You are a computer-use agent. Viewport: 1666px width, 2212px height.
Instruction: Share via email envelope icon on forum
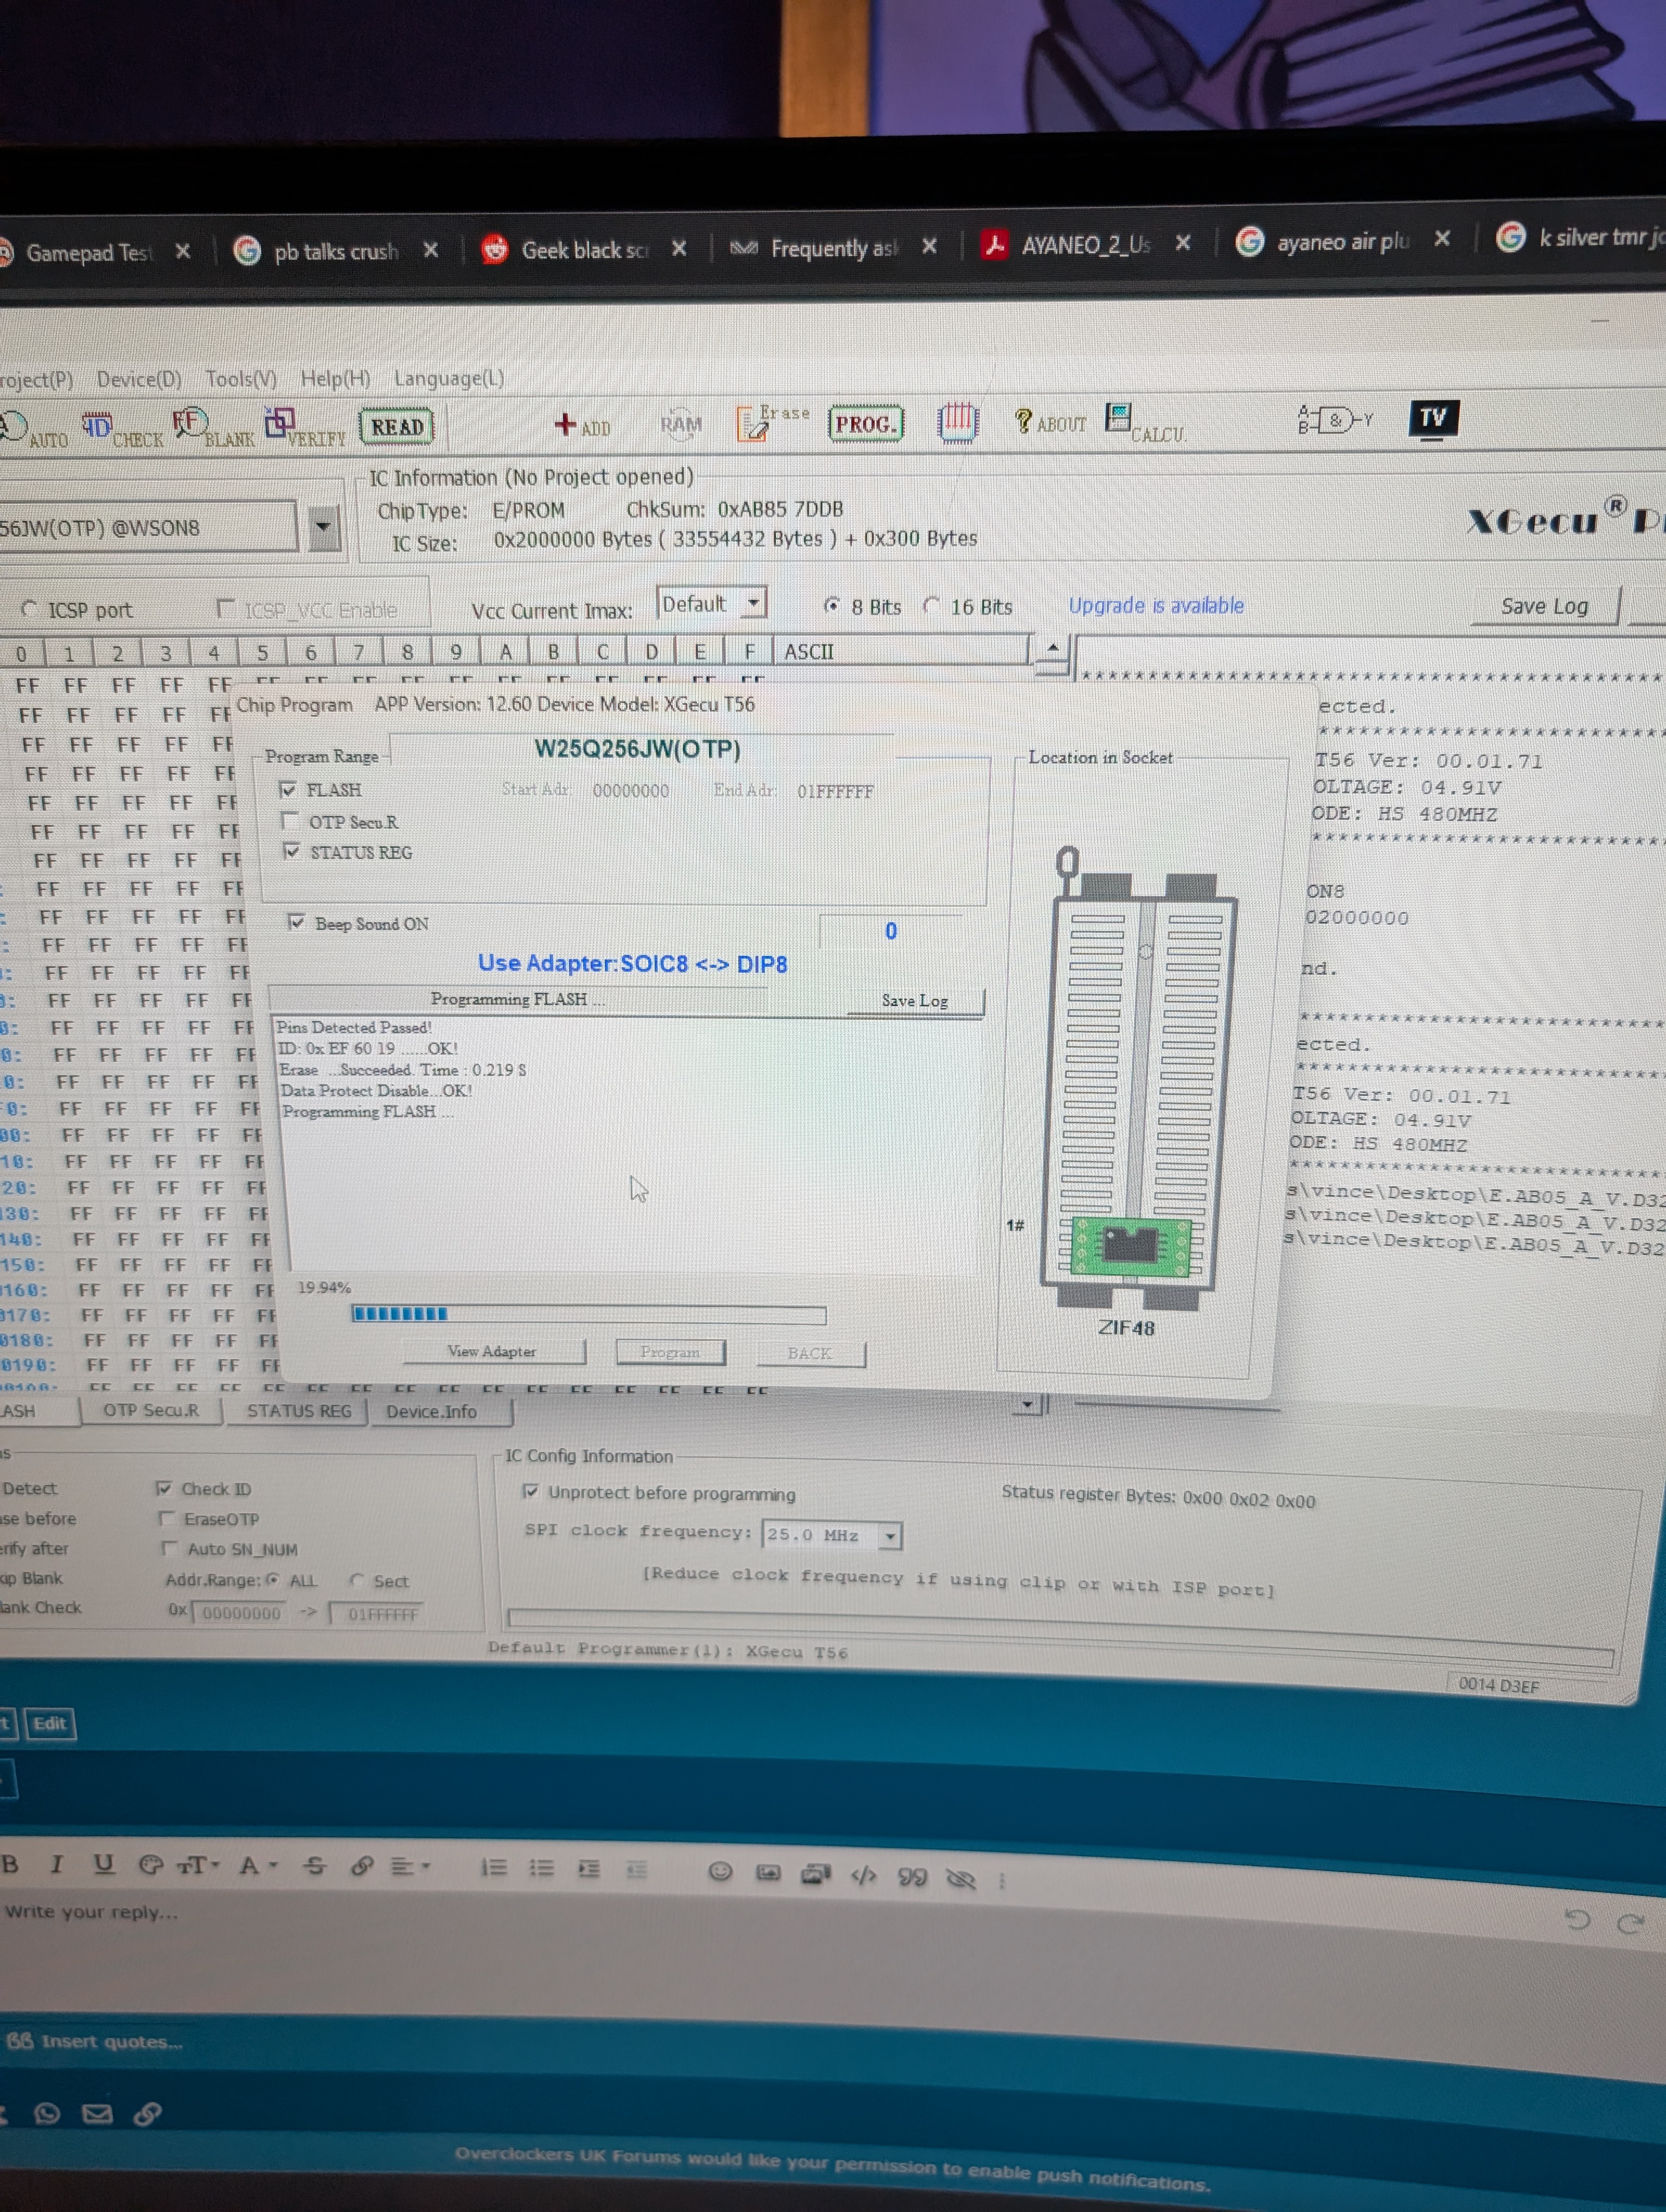pos(97,2113)
